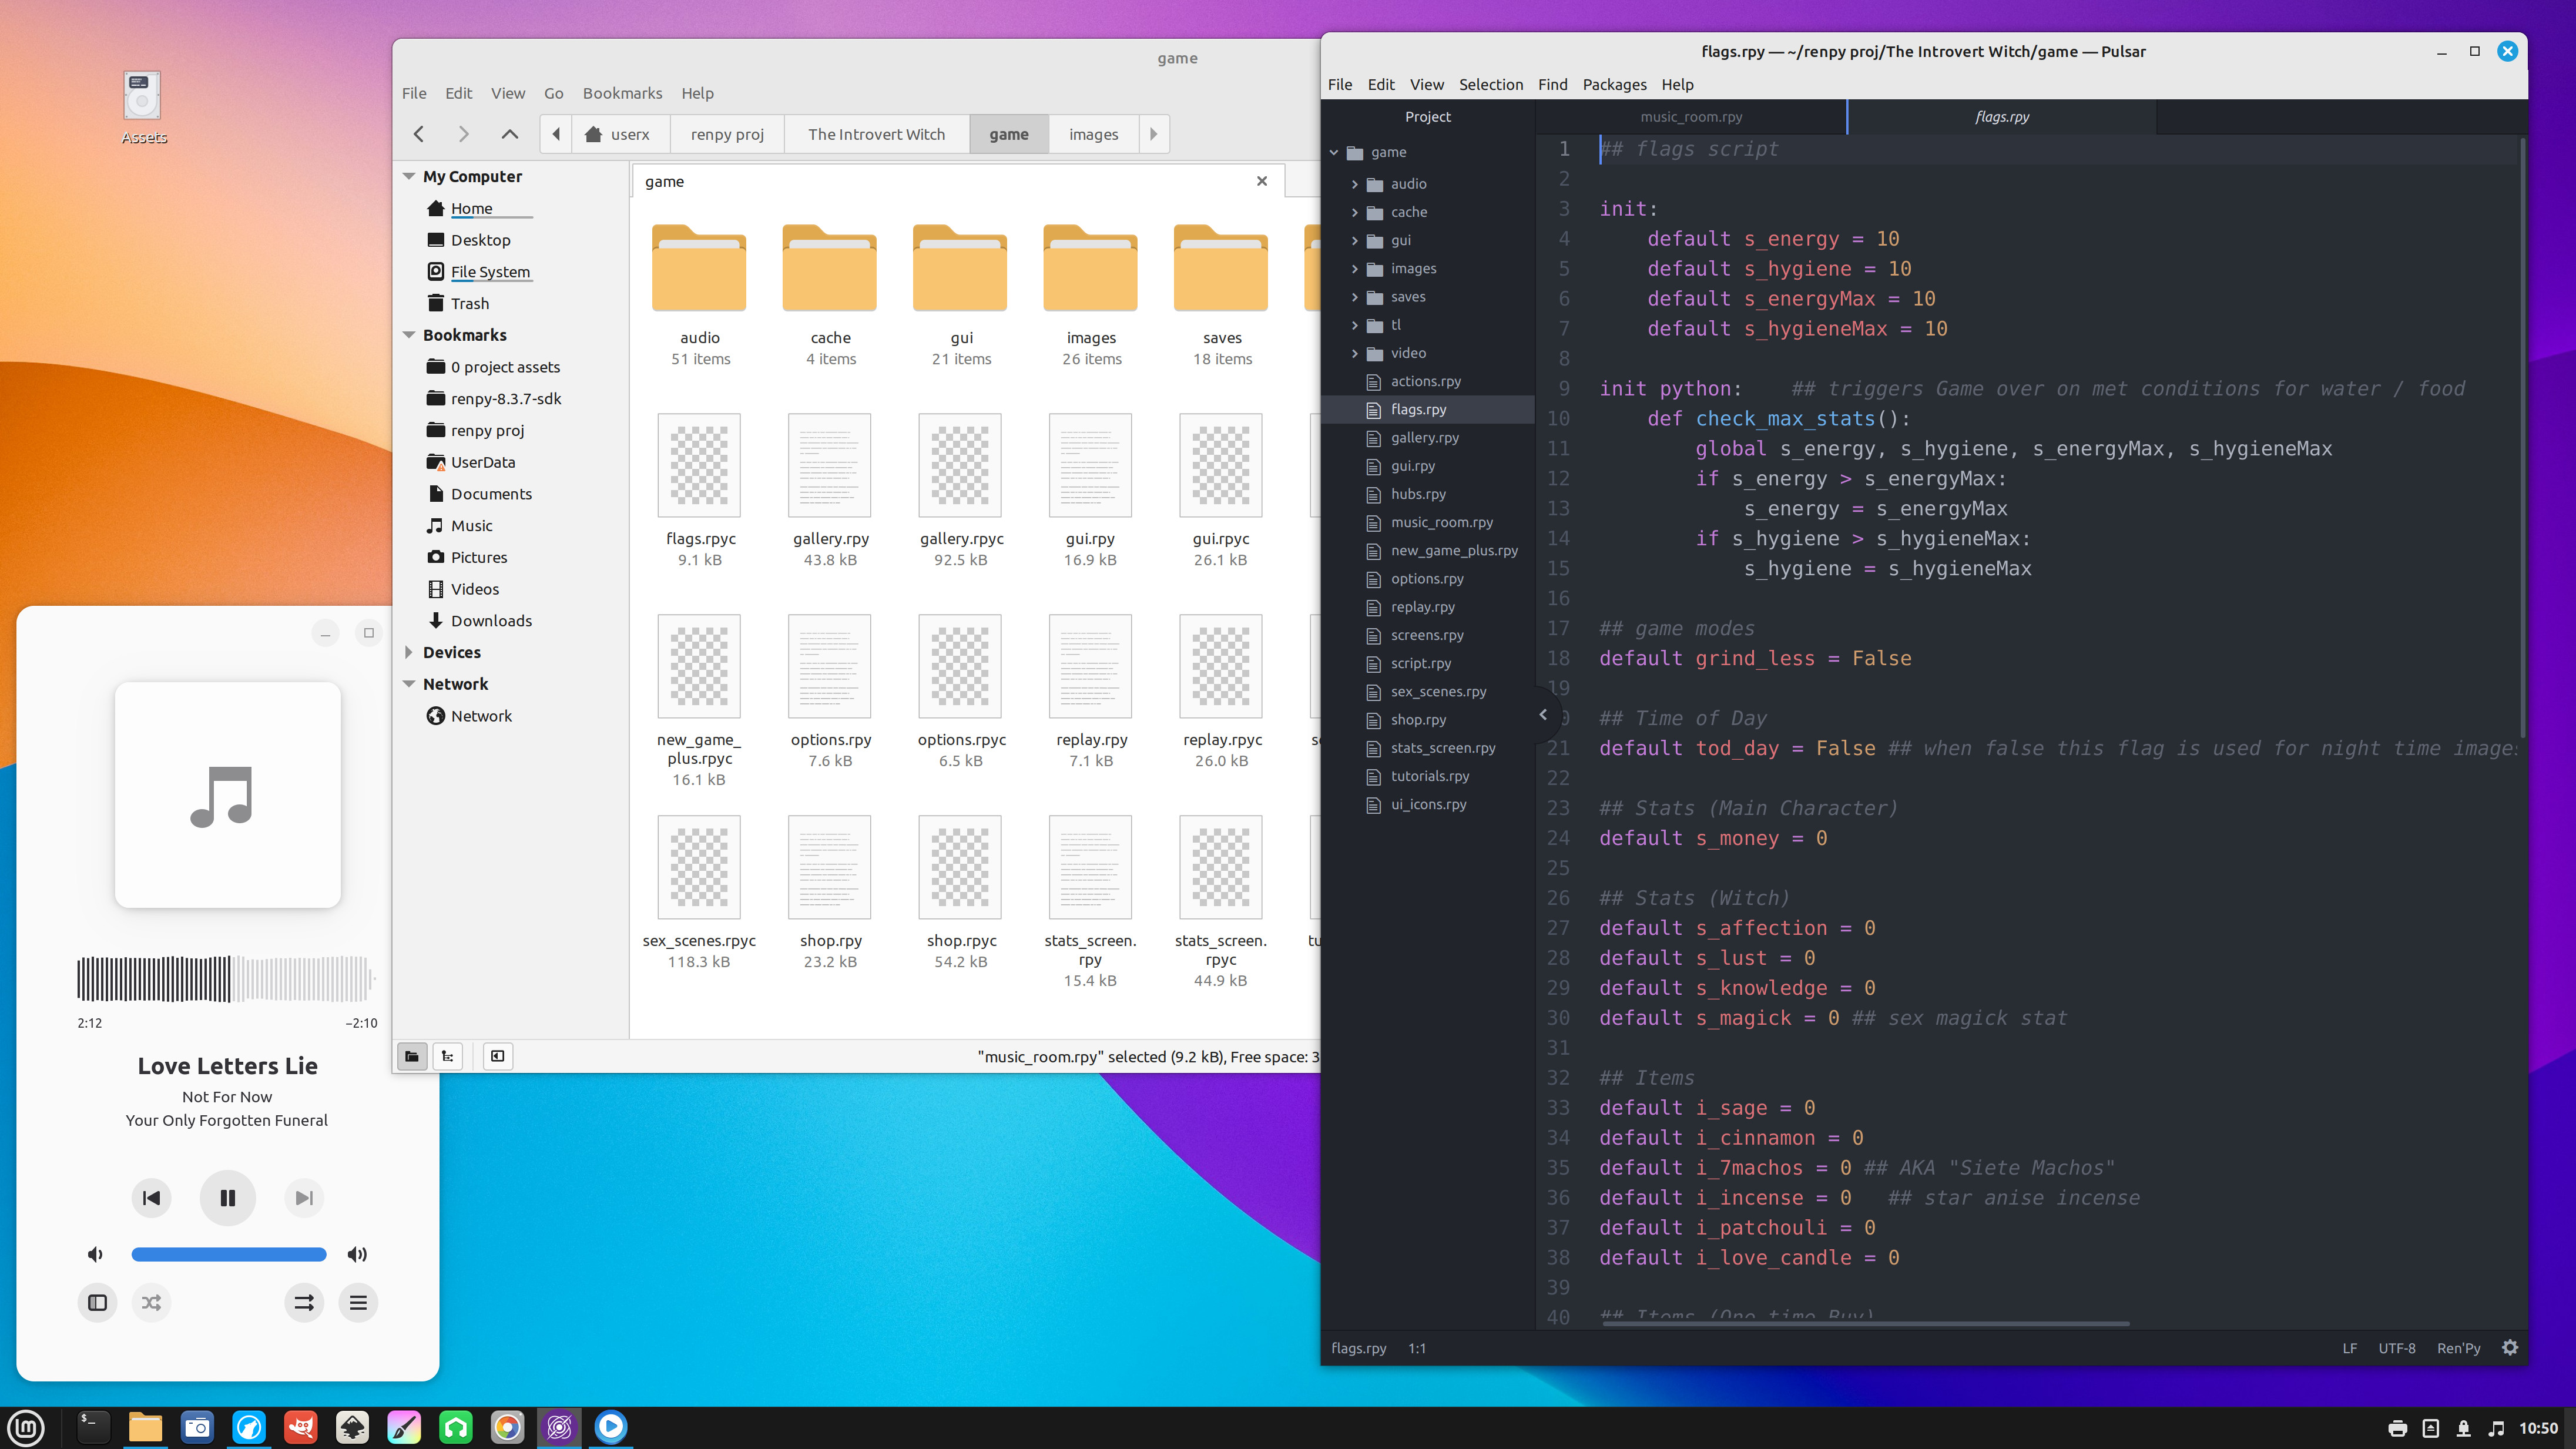Change the Ren'Py grammar in status bar
Image resolution: width=2576 pixels, height=1449 pixels.
[2458, 1348]
